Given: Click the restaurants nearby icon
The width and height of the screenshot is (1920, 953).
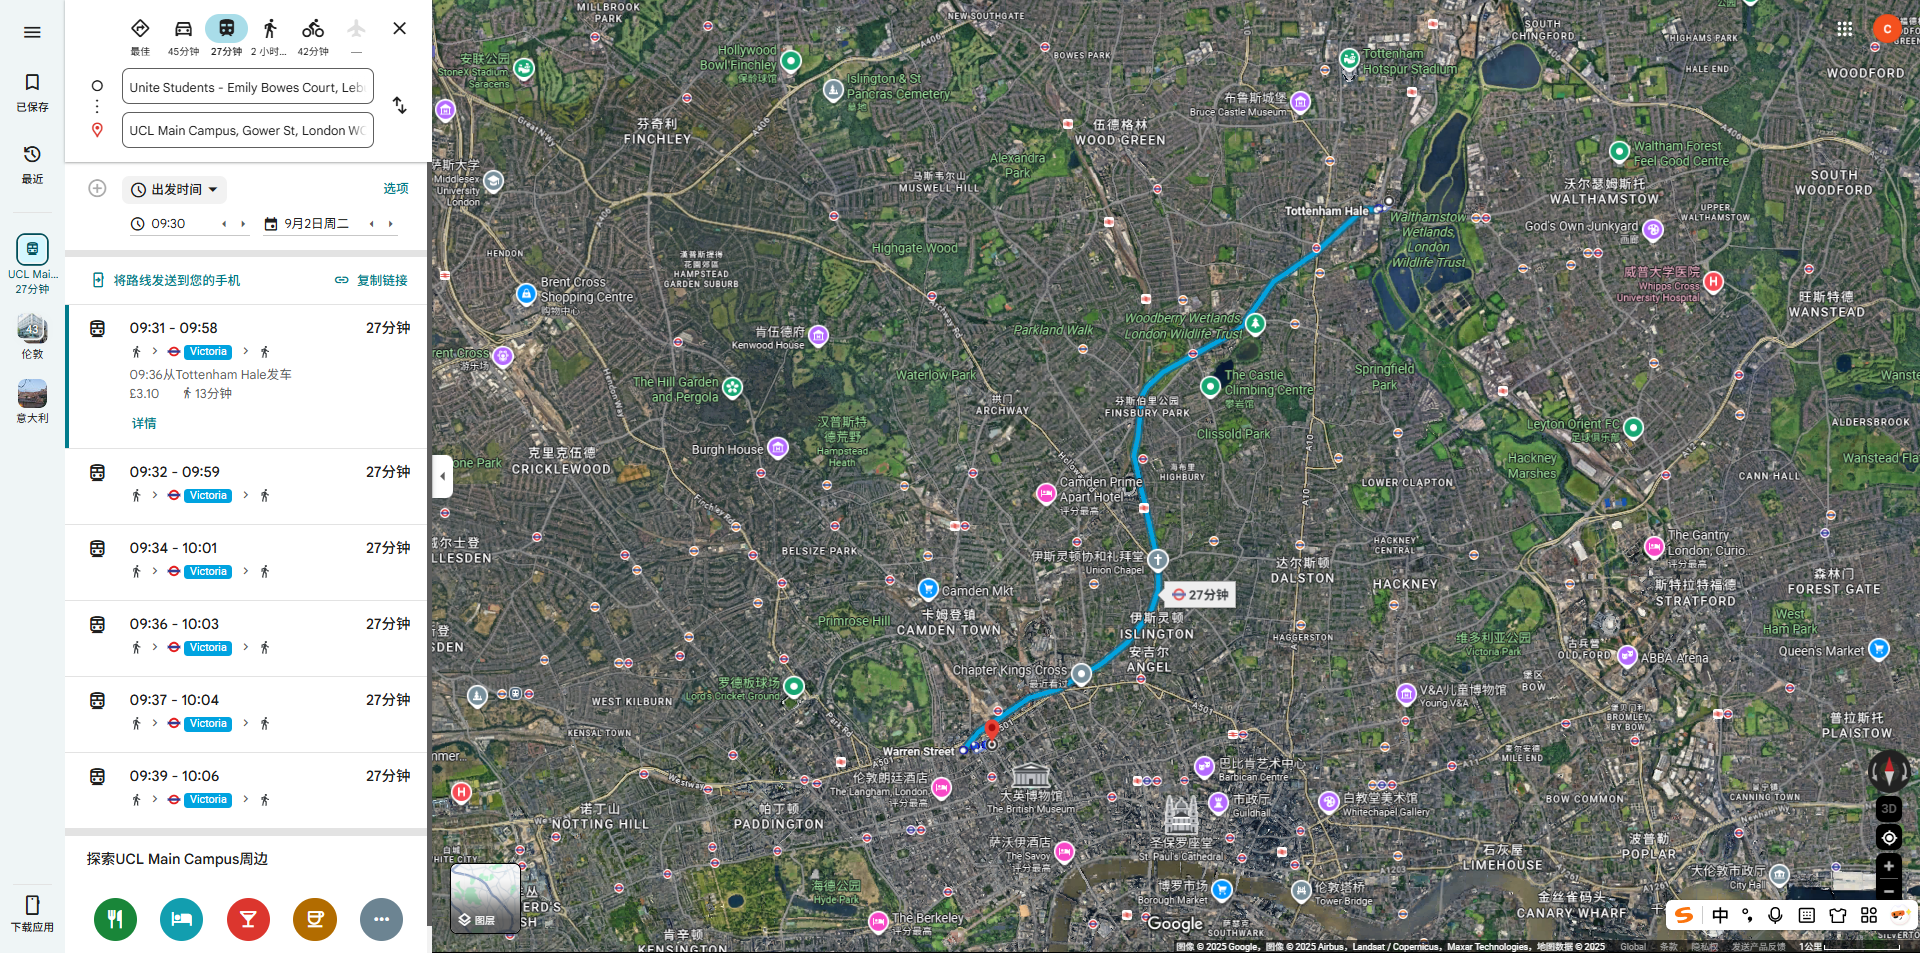Looking at the screenshot, I should (115, 919).
